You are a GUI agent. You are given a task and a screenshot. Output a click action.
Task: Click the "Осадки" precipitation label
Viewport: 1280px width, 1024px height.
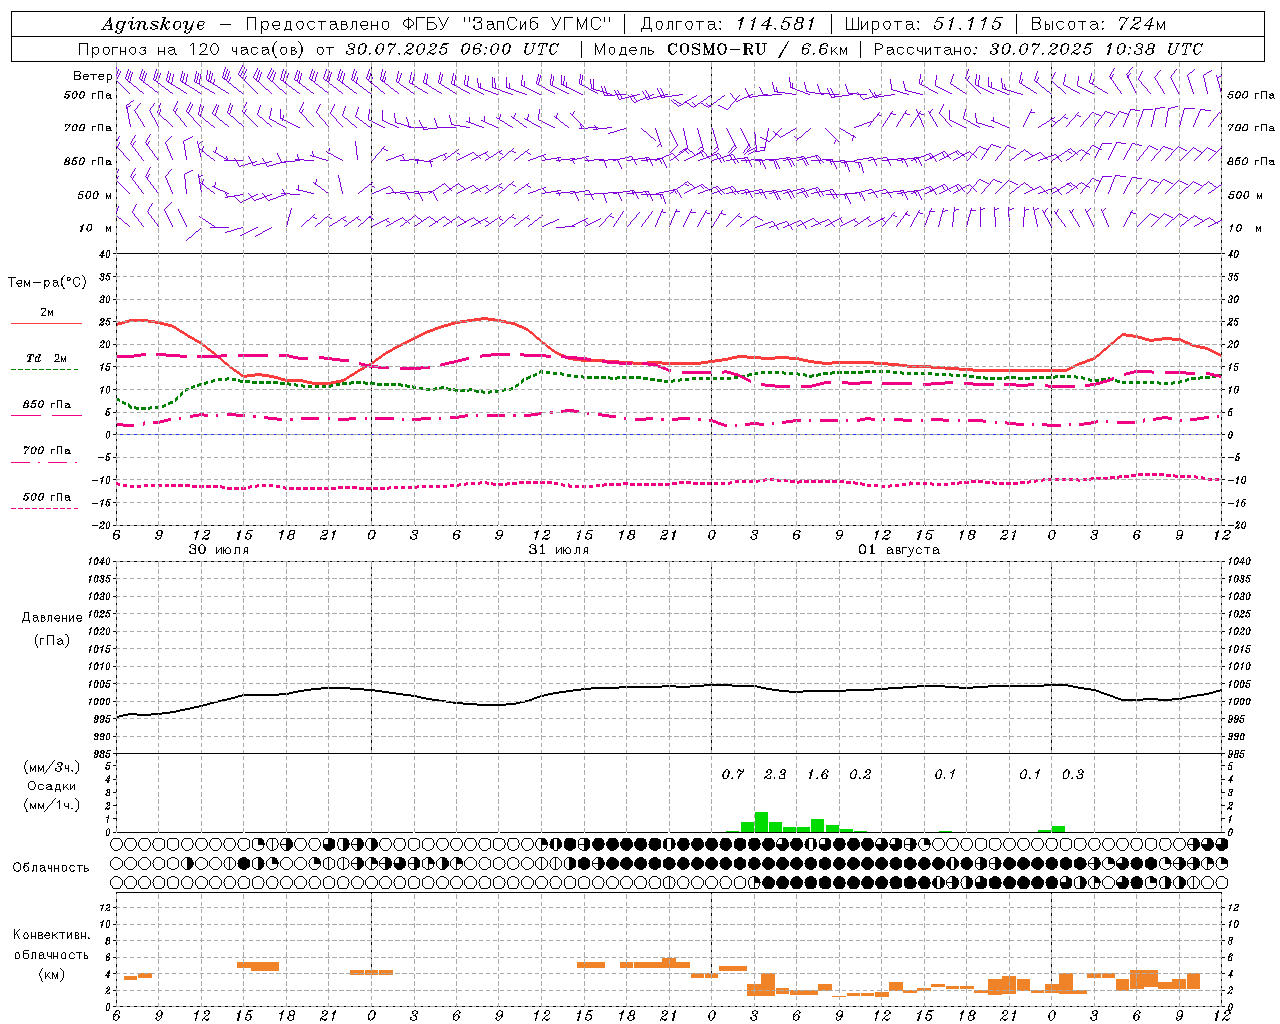(x=51, y=786)
